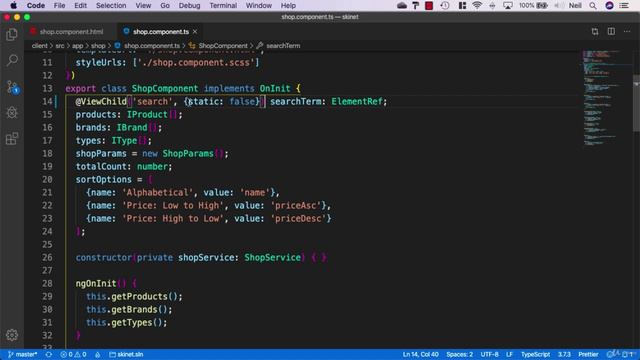
Task: Open the Code application menu
Action: click(36, 5)
